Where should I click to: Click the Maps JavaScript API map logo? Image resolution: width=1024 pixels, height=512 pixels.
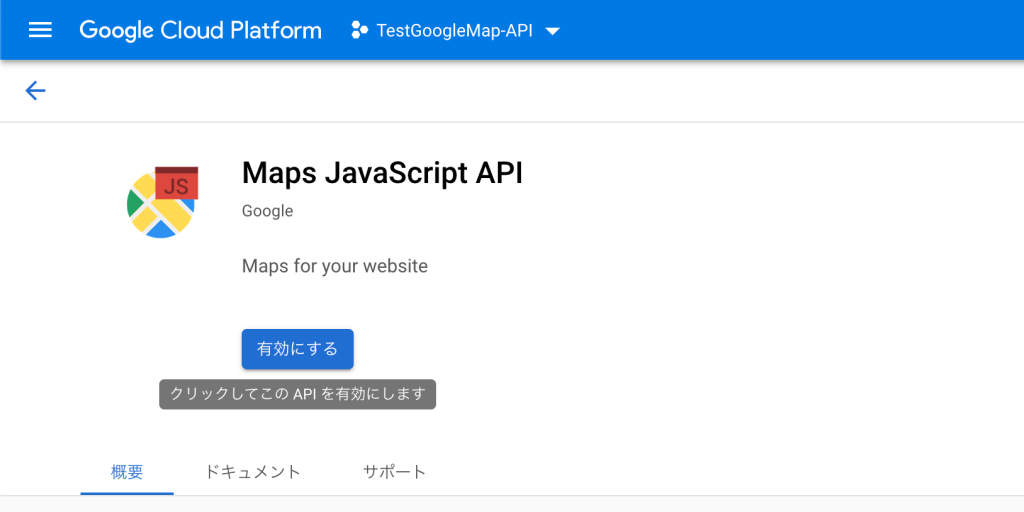pos(162,202)
